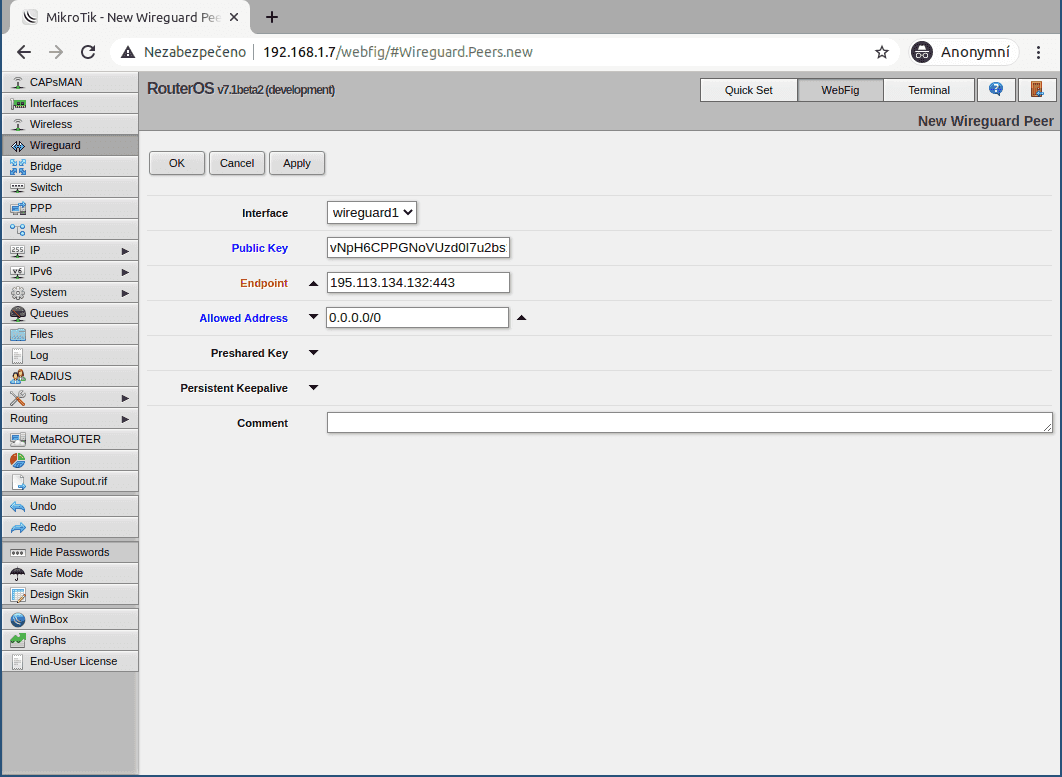Open the Mesh section
This screenshot has width=1062, height=777.
[70, 229]
